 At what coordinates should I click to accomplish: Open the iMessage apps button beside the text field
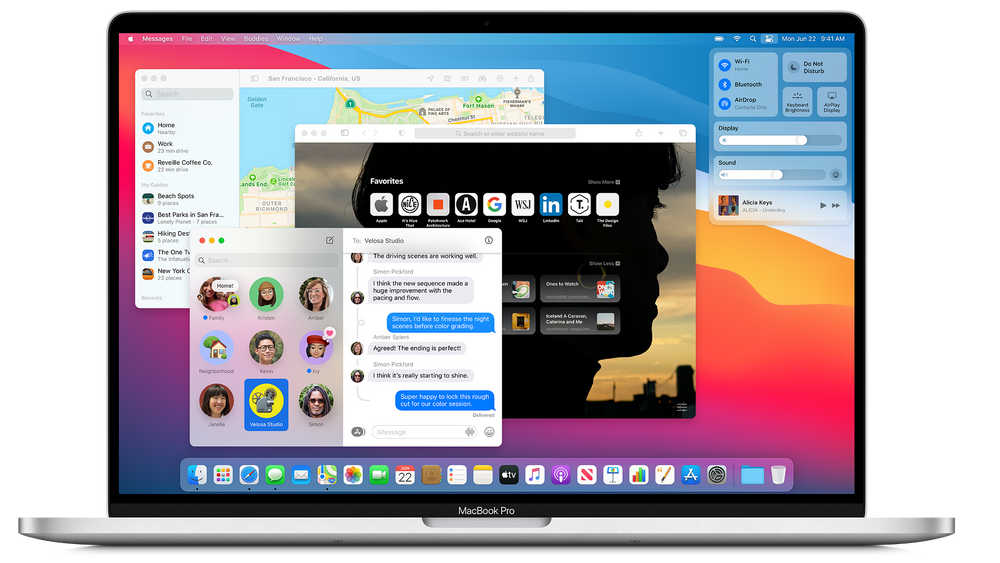coord(358,432)
